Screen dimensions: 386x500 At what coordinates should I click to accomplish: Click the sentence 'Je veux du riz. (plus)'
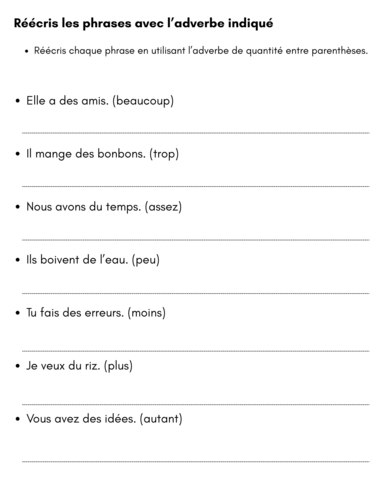coord(79,366)
